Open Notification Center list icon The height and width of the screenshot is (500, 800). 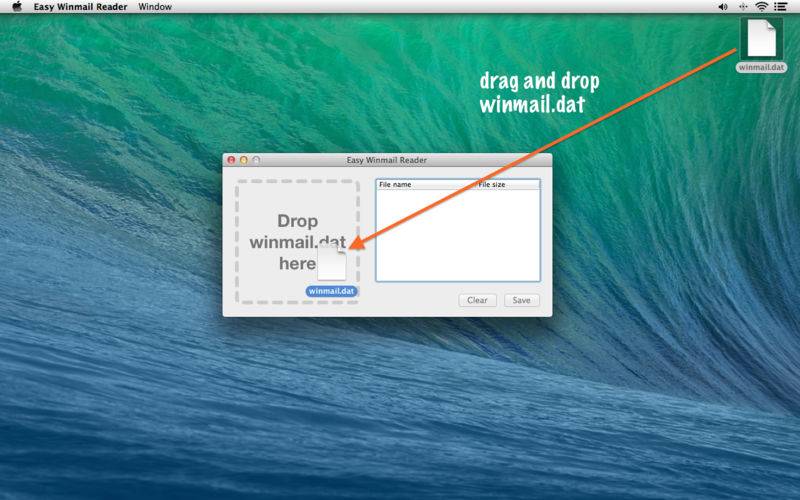point(780,7)
